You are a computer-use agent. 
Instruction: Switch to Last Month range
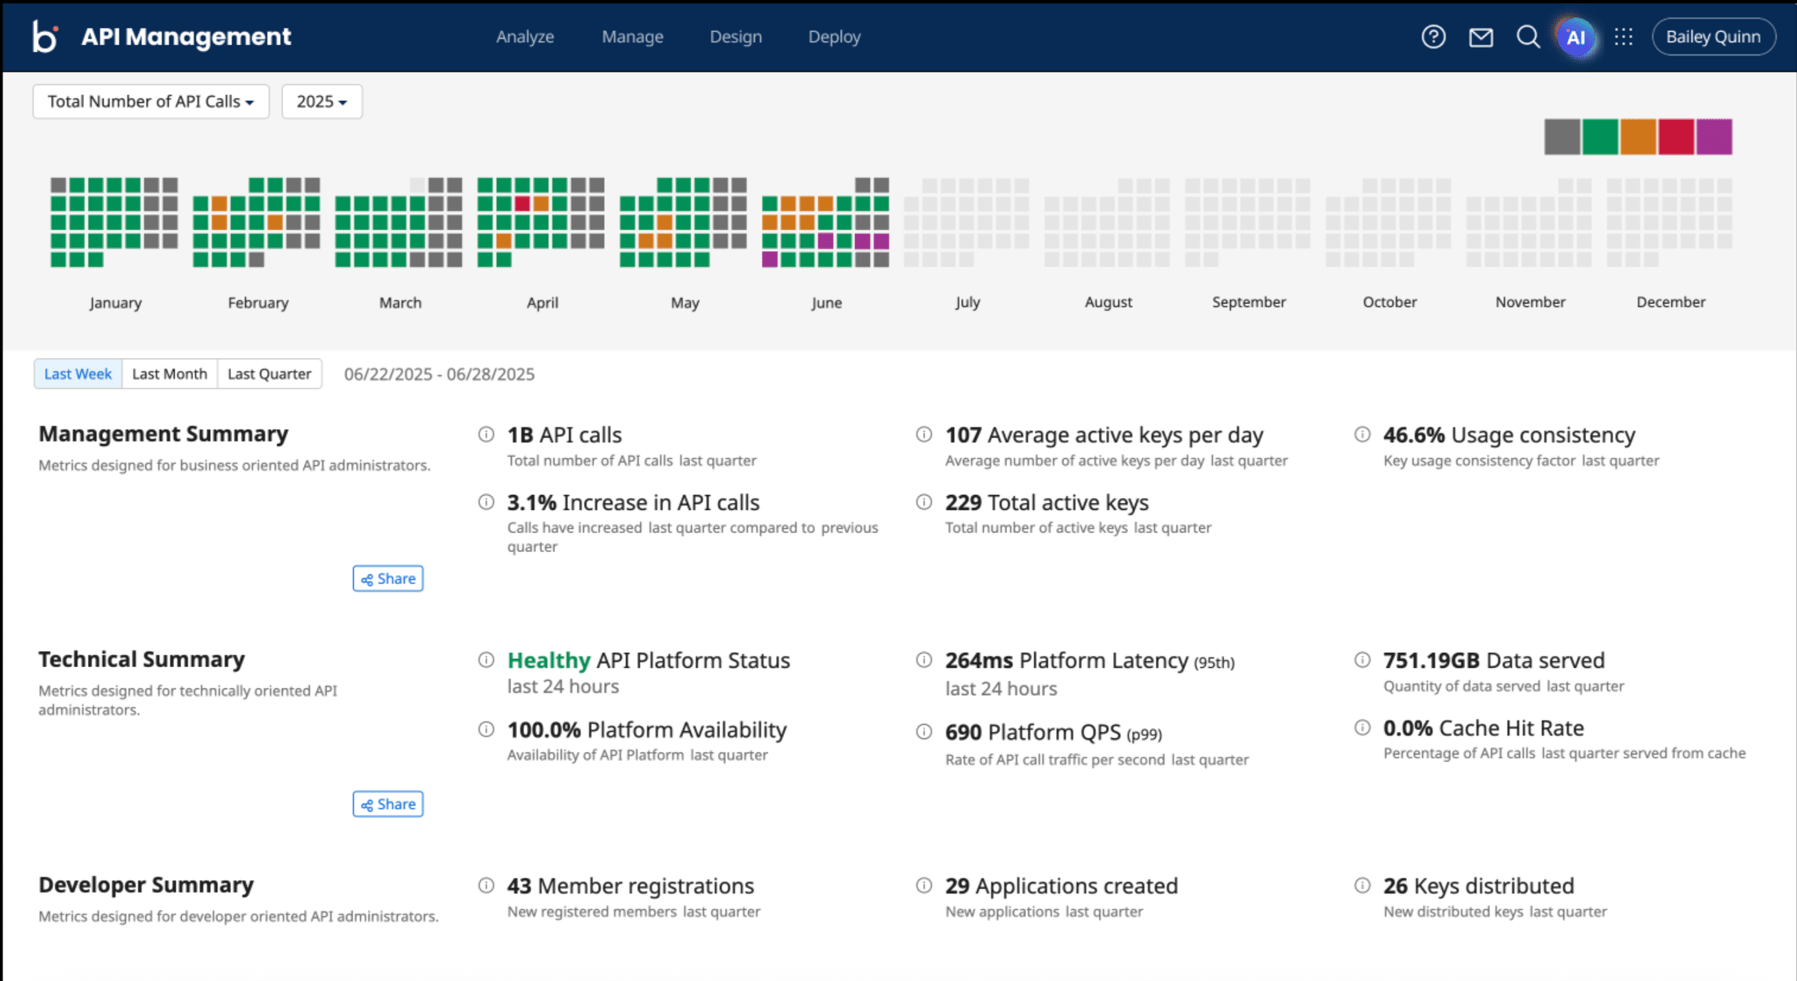pos(170,374)
